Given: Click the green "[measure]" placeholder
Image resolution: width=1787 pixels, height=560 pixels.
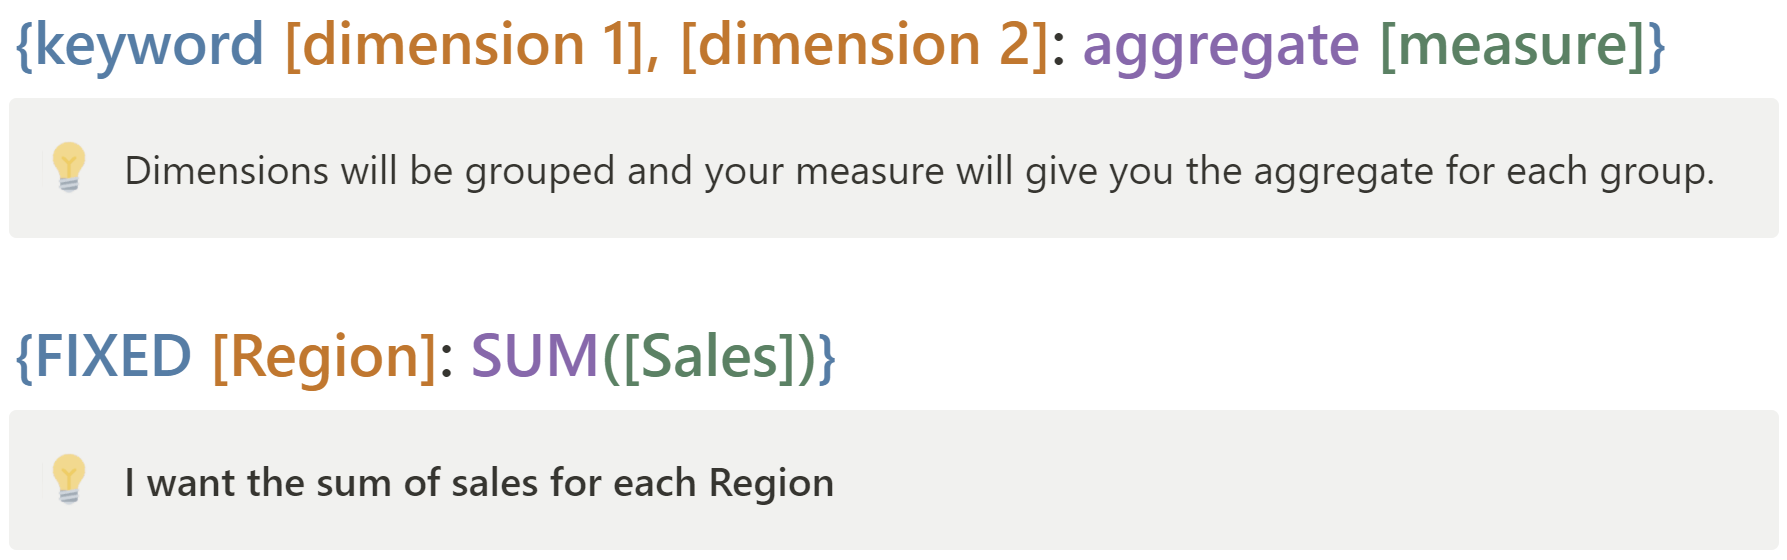Looking at the screenshot, I should (x=1513, y=46).
